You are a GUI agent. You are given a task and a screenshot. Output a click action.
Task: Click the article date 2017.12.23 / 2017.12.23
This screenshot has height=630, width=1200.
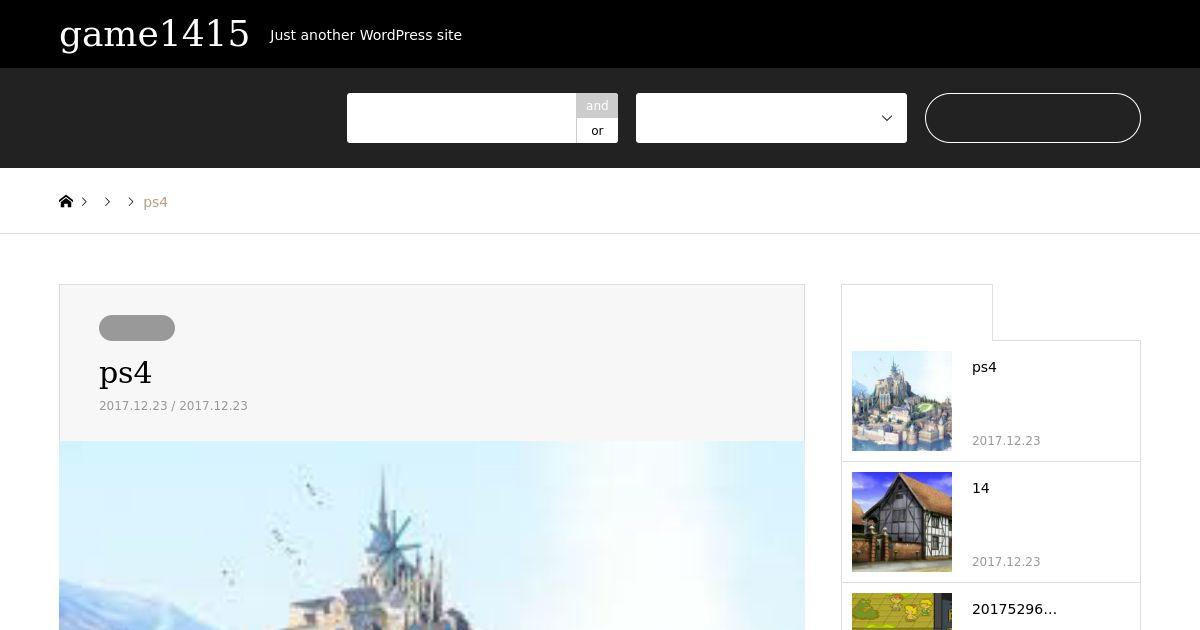[173, 406]
